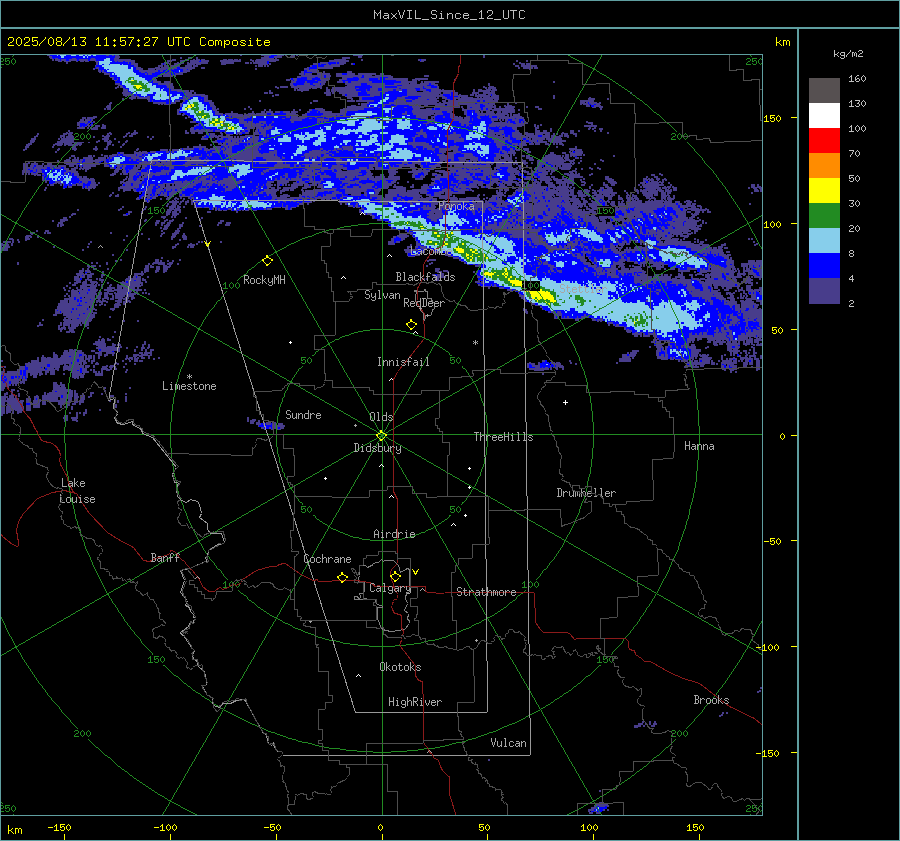
Task: Click the radar center diamond near Olds
Action: tap(382, 435)
